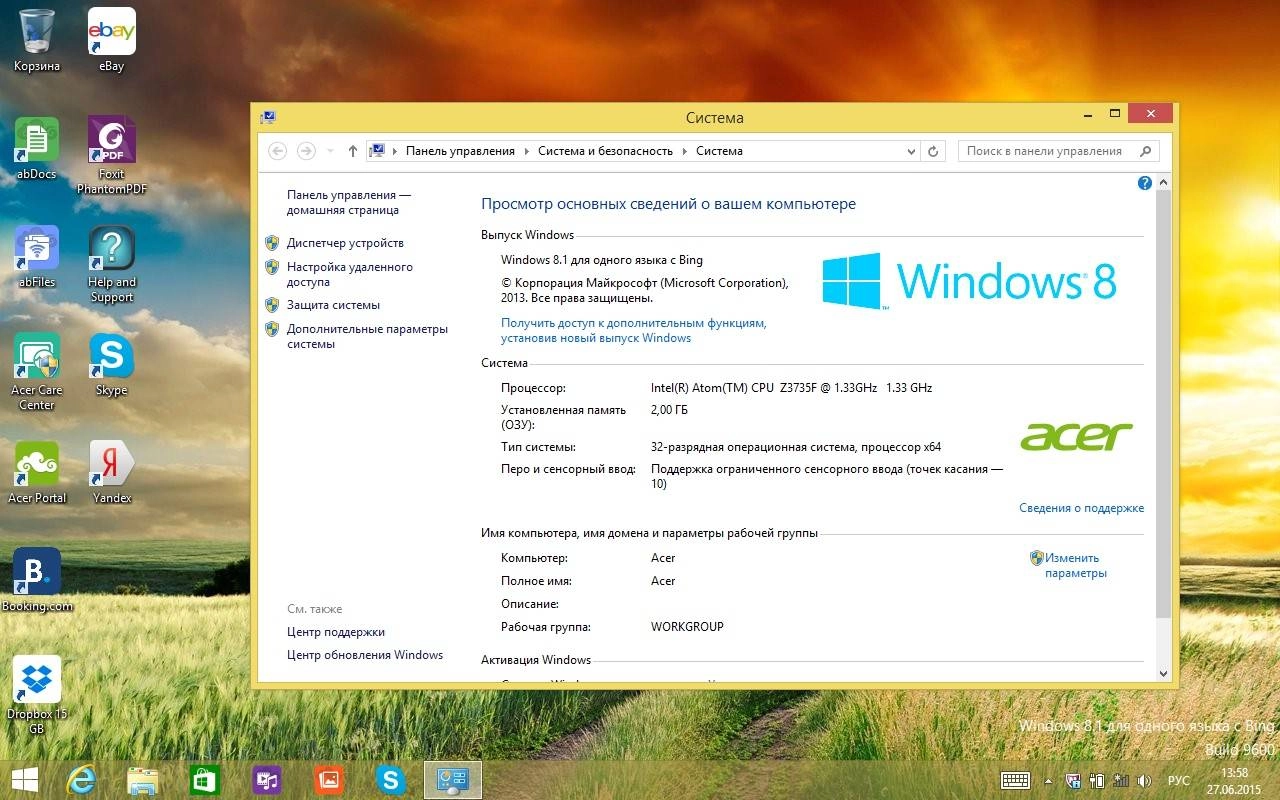
Task: Click the network signal tray icon
Action: [x=1120, y=781]
